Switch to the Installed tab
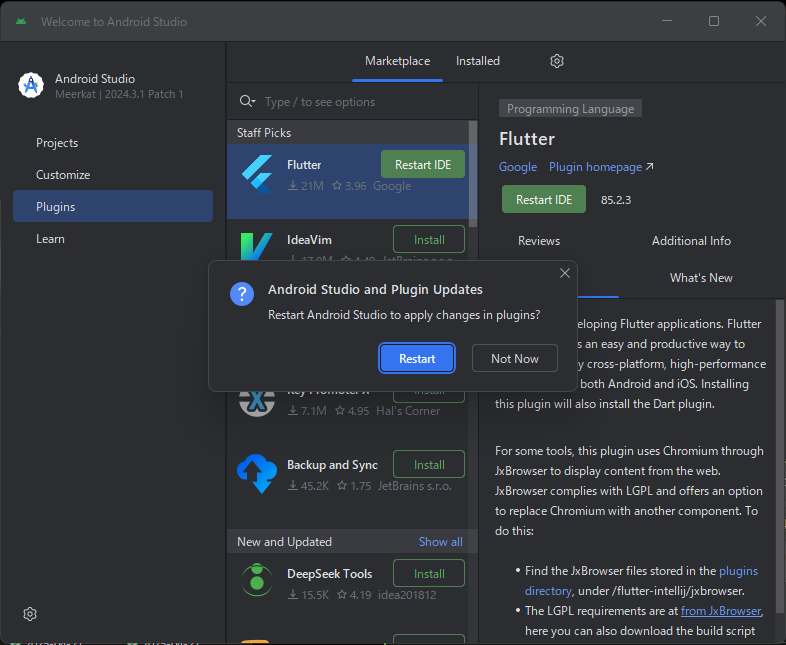 [478, 61]
